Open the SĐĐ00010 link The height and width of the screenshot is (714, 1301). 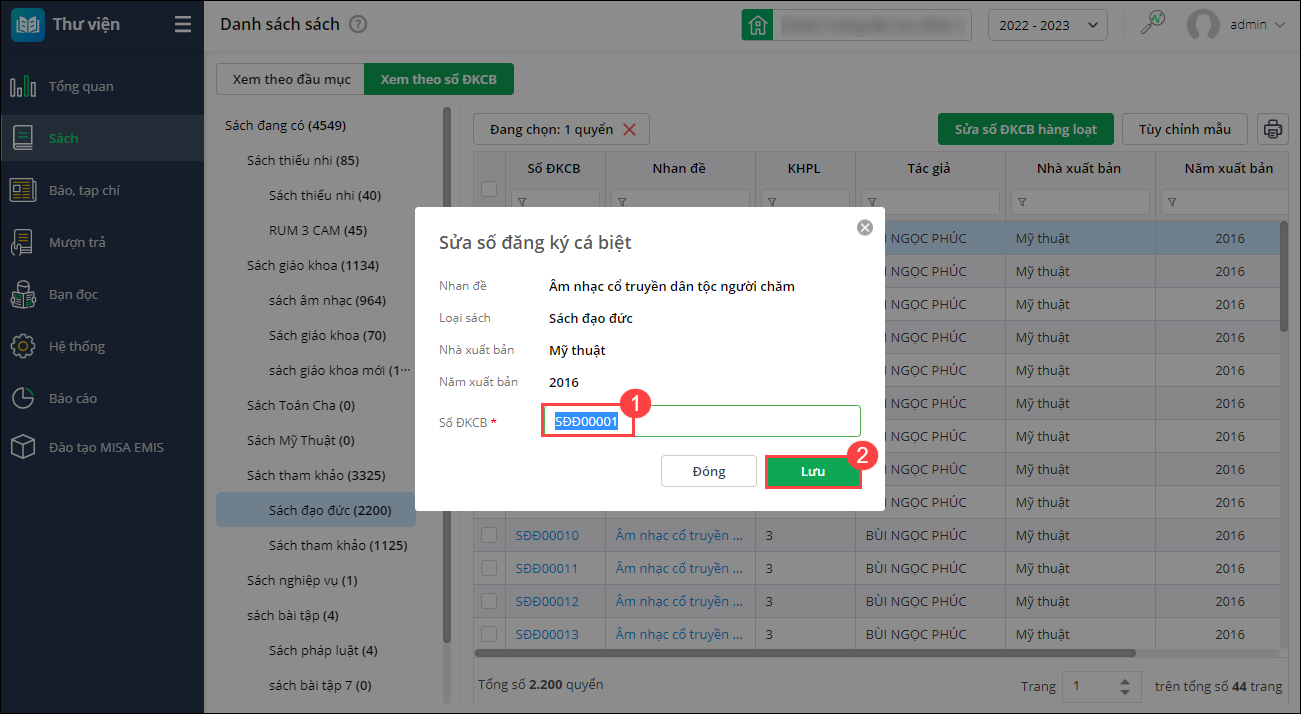tap(547, 535)
